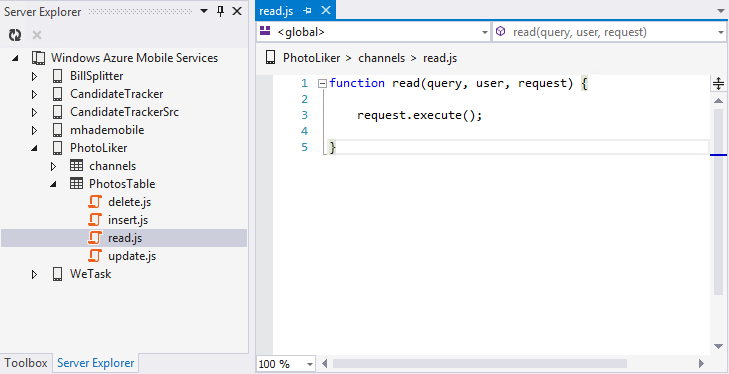Open Server Explorer window position dropdown

click(x=204, y=12)
